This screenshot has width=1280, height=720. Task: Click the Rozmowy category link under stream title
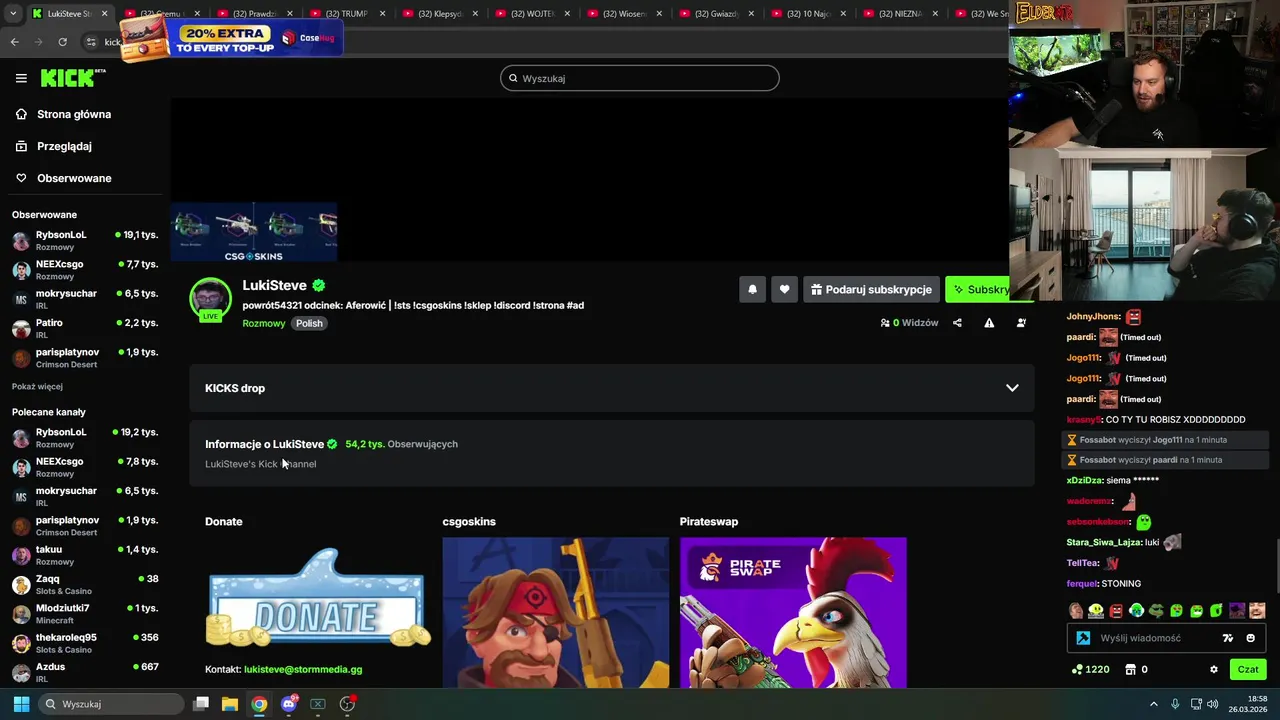coord(264,323)
